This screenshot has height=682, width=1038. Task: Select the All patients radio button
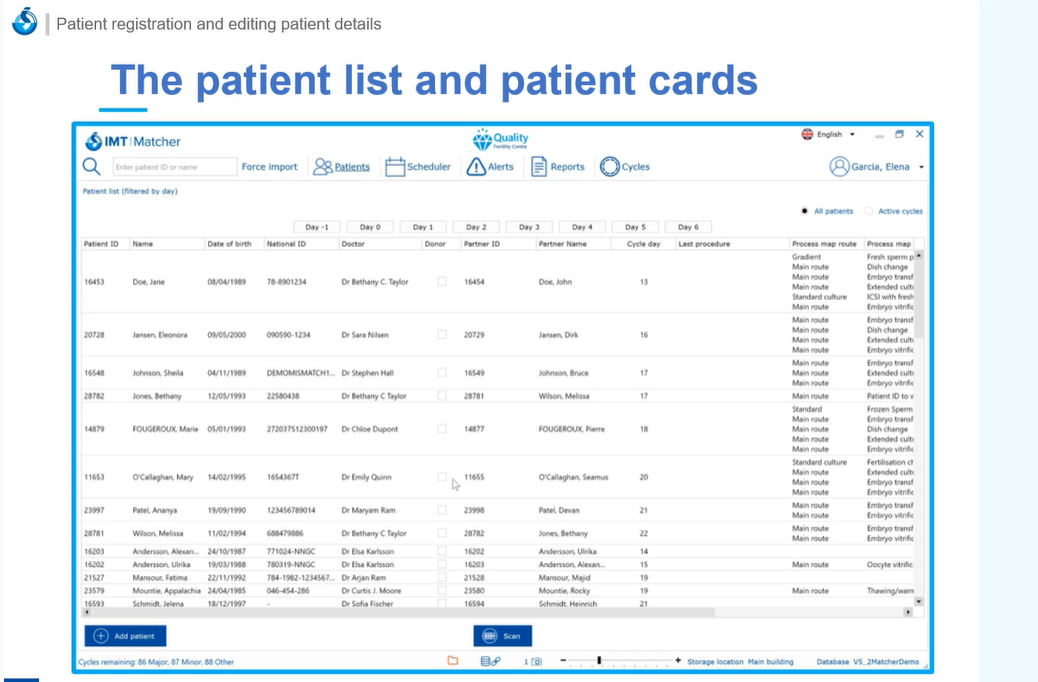pyautogui.click(x=805, y=211)
